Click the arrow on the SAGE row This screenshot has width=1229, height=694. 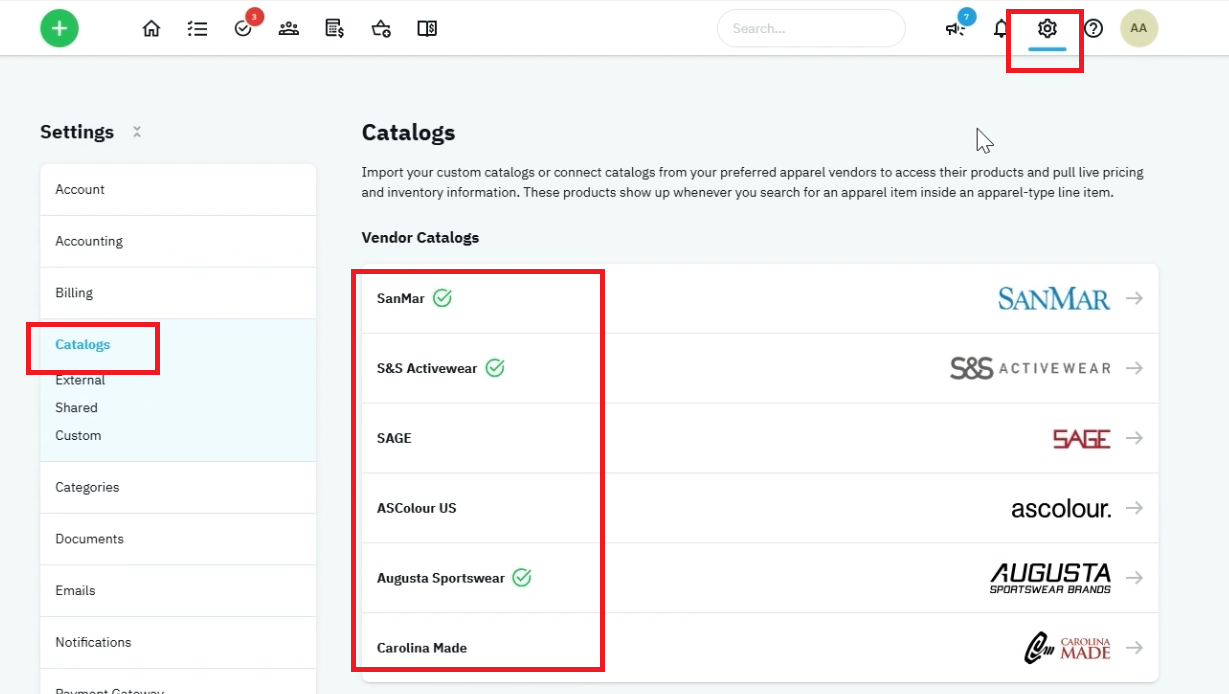pos(1134,438)
